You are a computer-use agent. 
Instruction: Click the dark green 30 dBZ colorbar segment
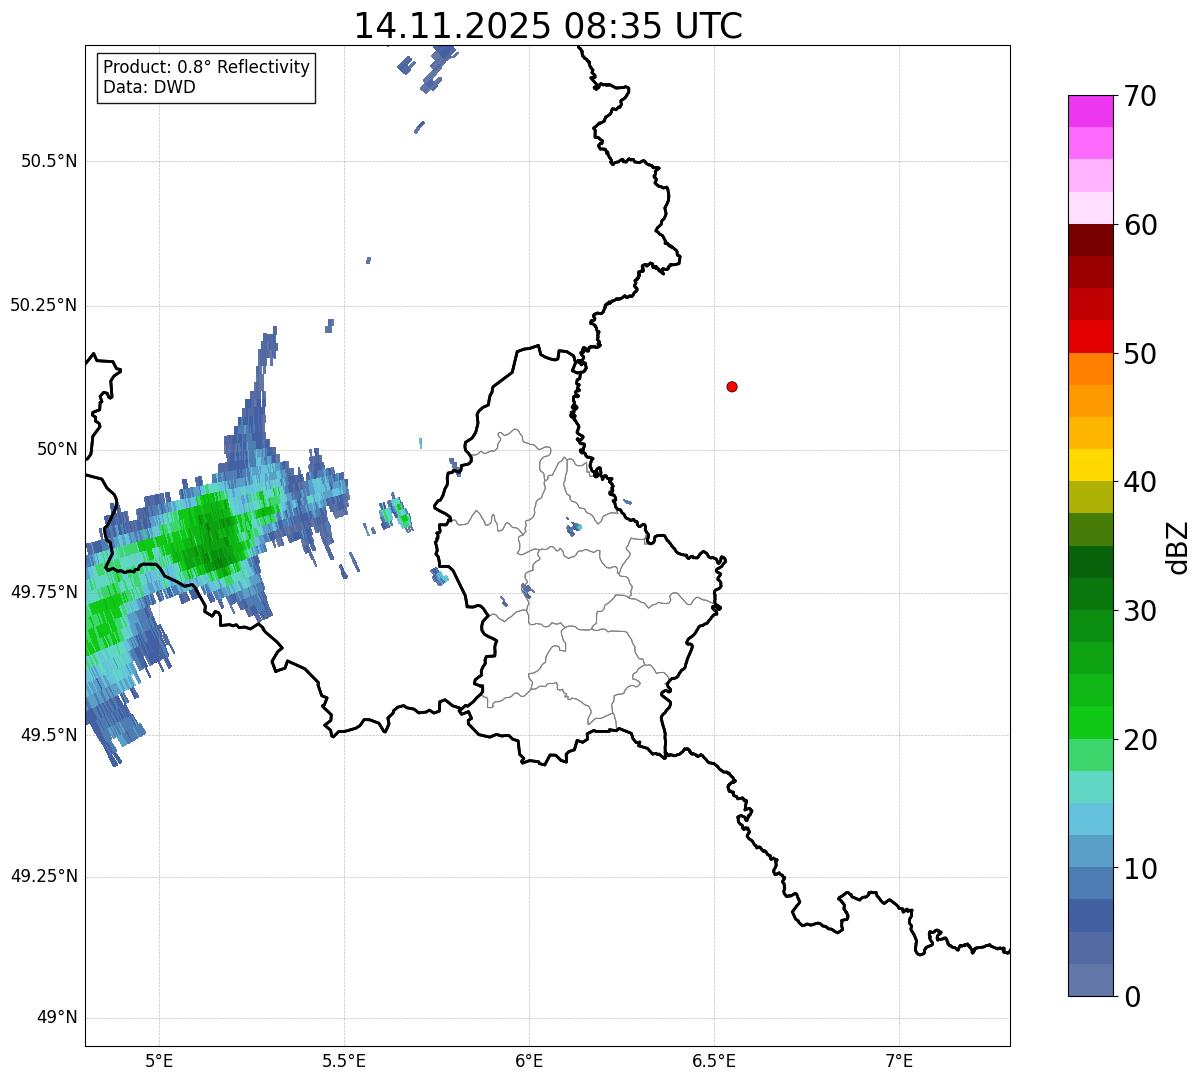point(1090,594)
